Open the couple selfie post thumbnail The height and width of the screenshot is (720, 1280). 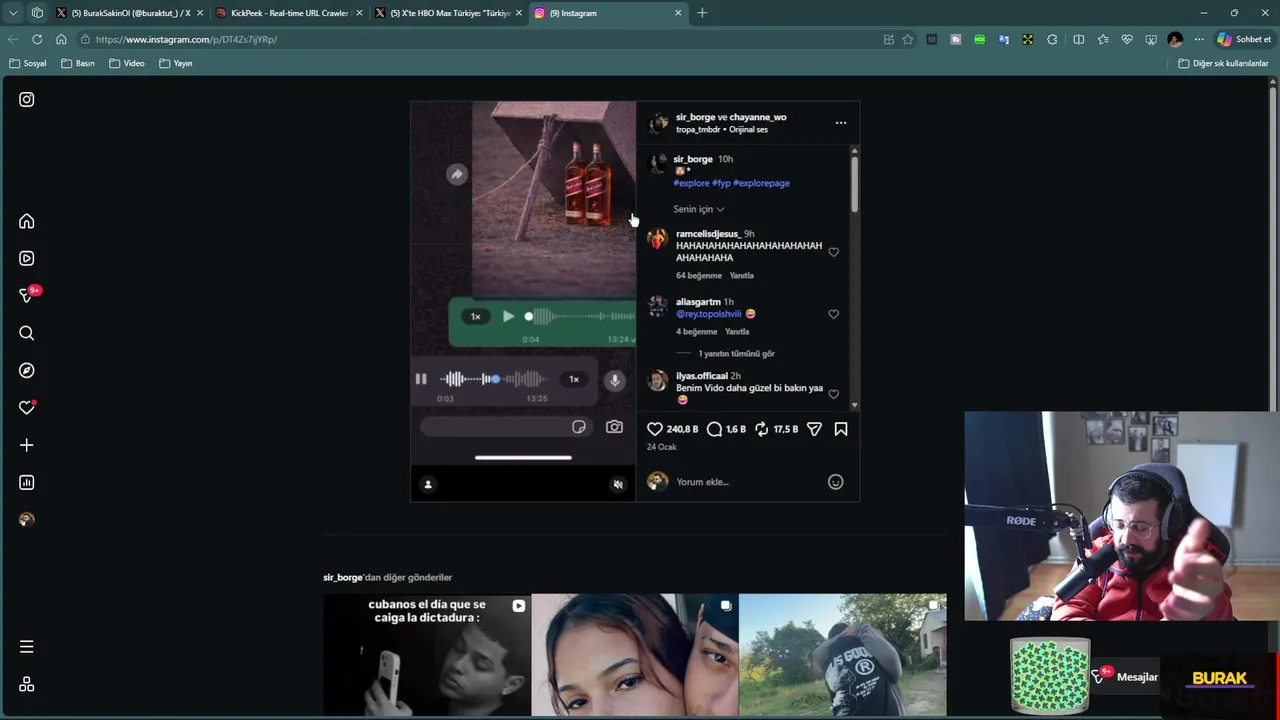pyautogui.click(x=635, y=656)
